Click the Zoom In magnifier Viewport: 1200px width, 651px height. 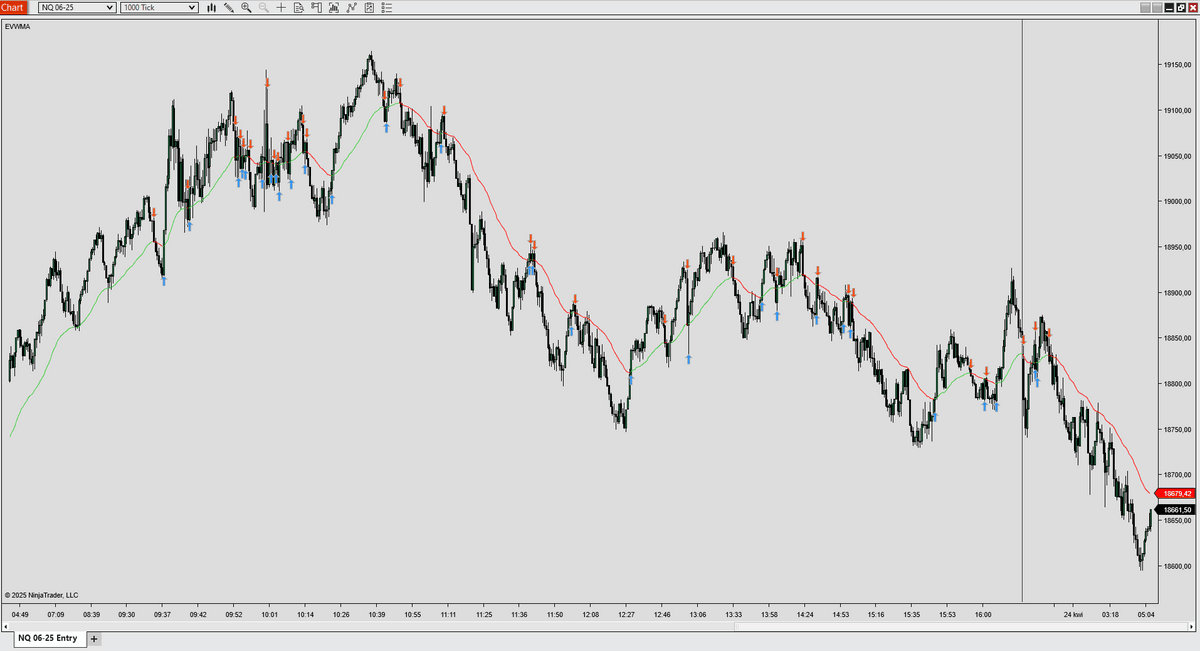pos(246,7)
